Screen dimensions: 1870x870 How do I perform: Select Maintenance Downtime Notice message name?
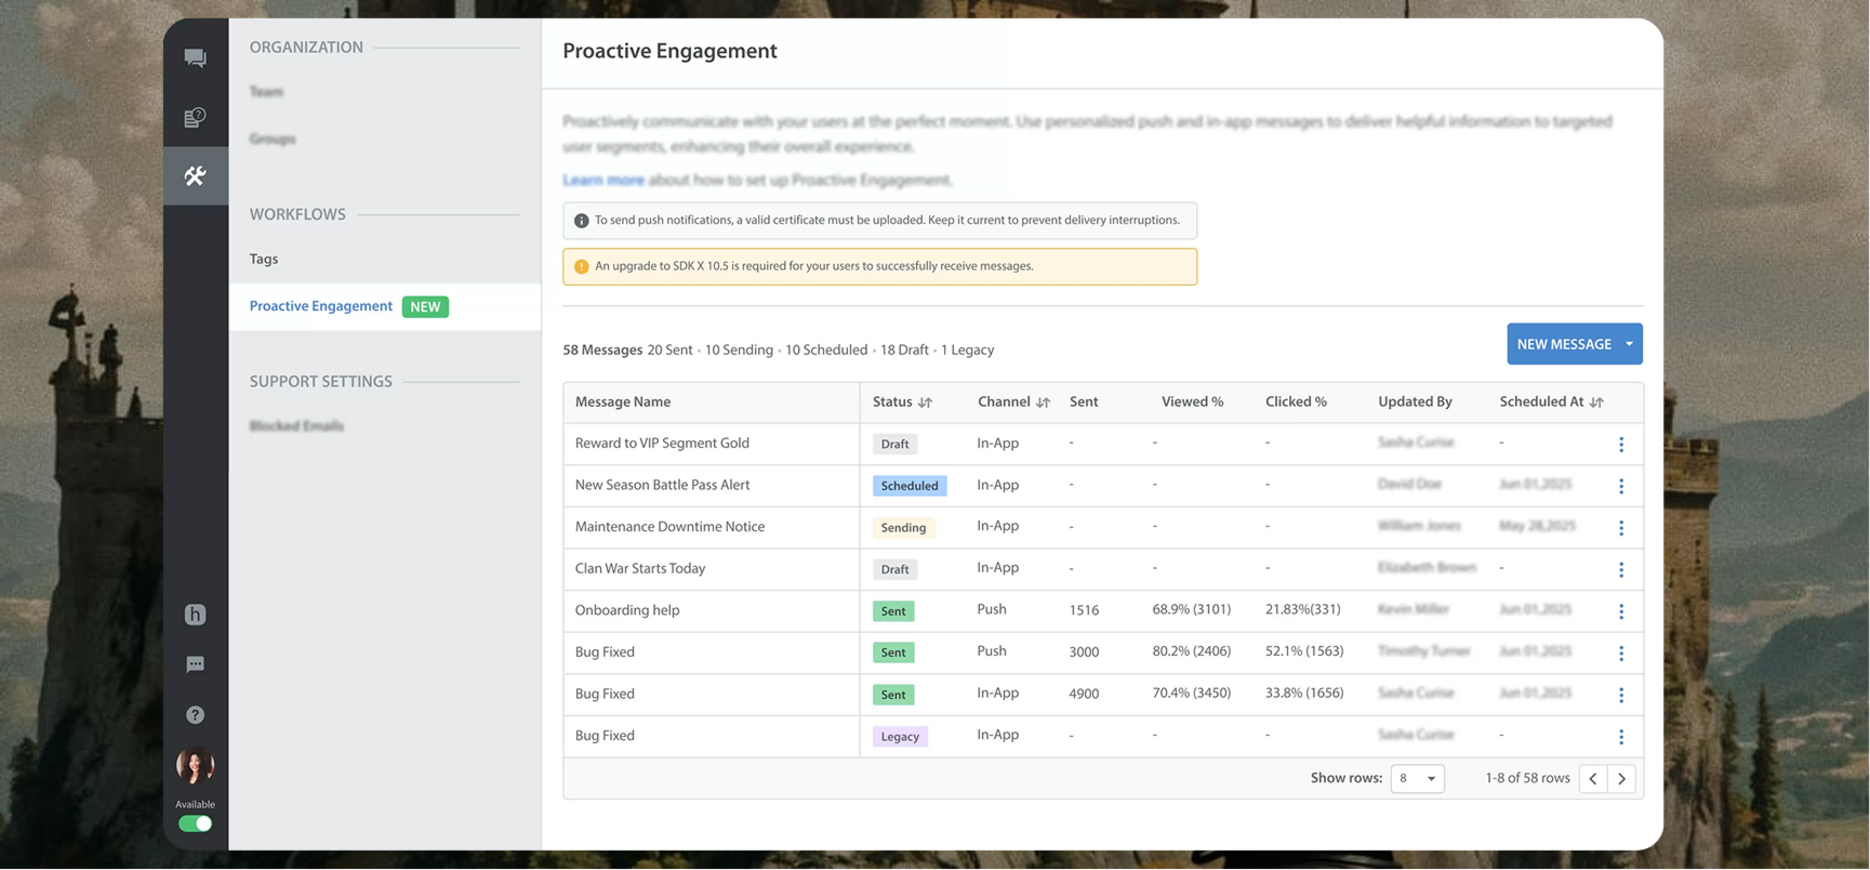pyautogui.click(x=670, y=527)
